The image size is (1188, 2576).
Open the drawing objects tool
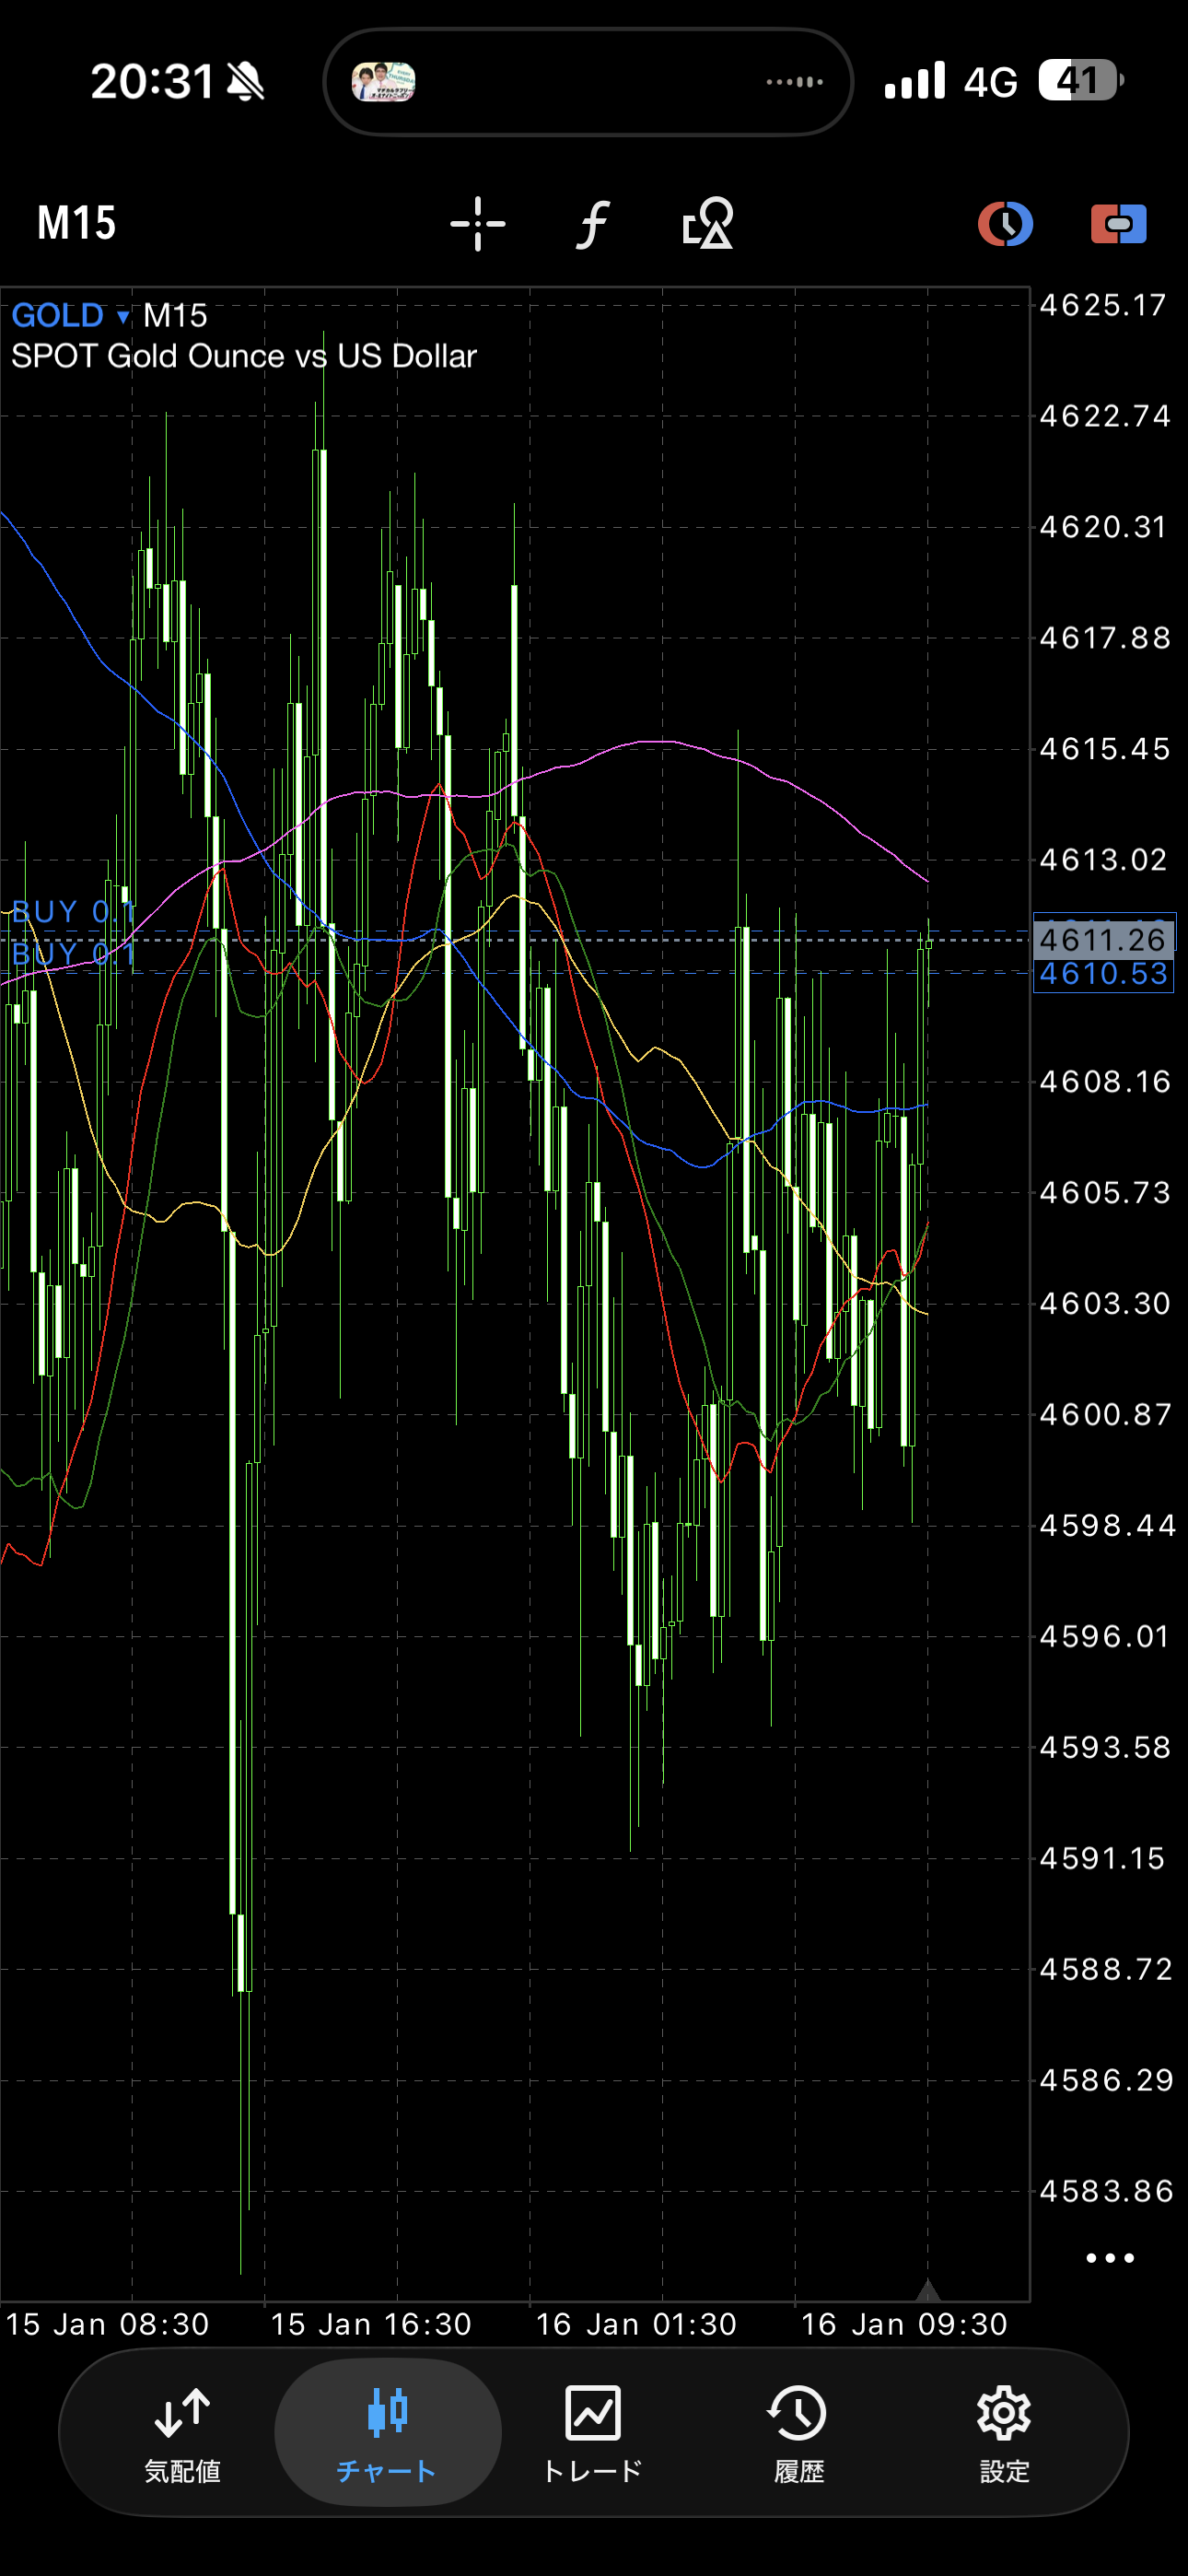[x=708, y=223]
